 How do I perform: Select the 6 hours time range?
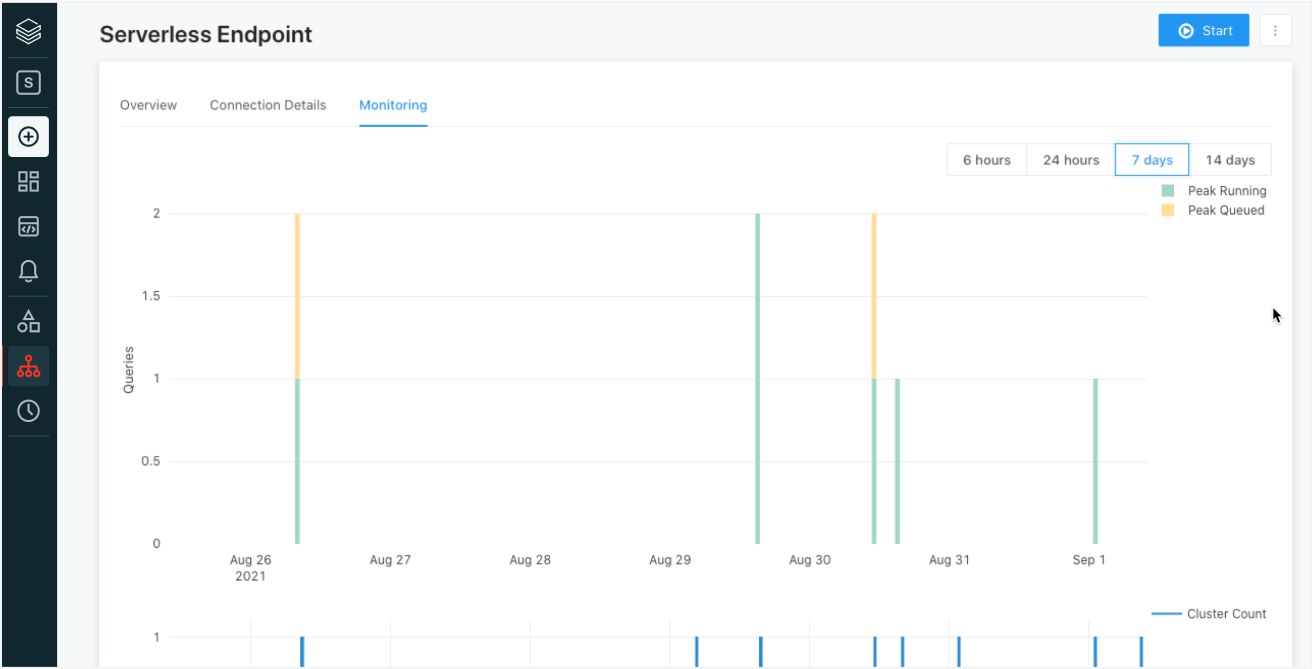pos(986,160)
